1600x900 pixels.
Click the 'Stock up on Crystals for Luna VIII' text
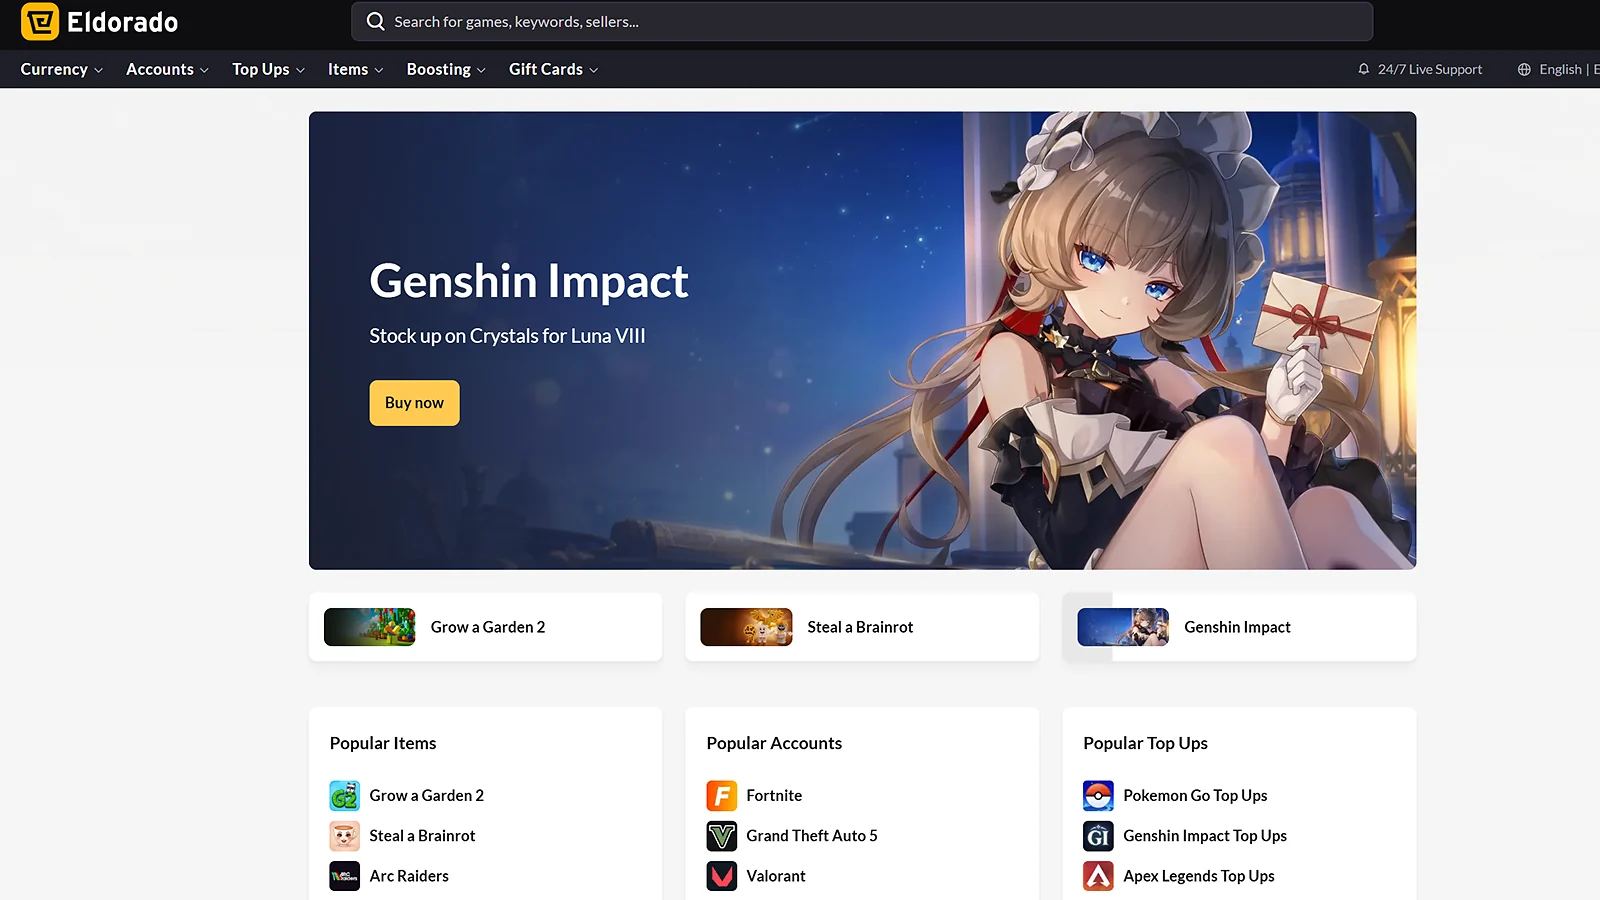(x=507, y=336)
